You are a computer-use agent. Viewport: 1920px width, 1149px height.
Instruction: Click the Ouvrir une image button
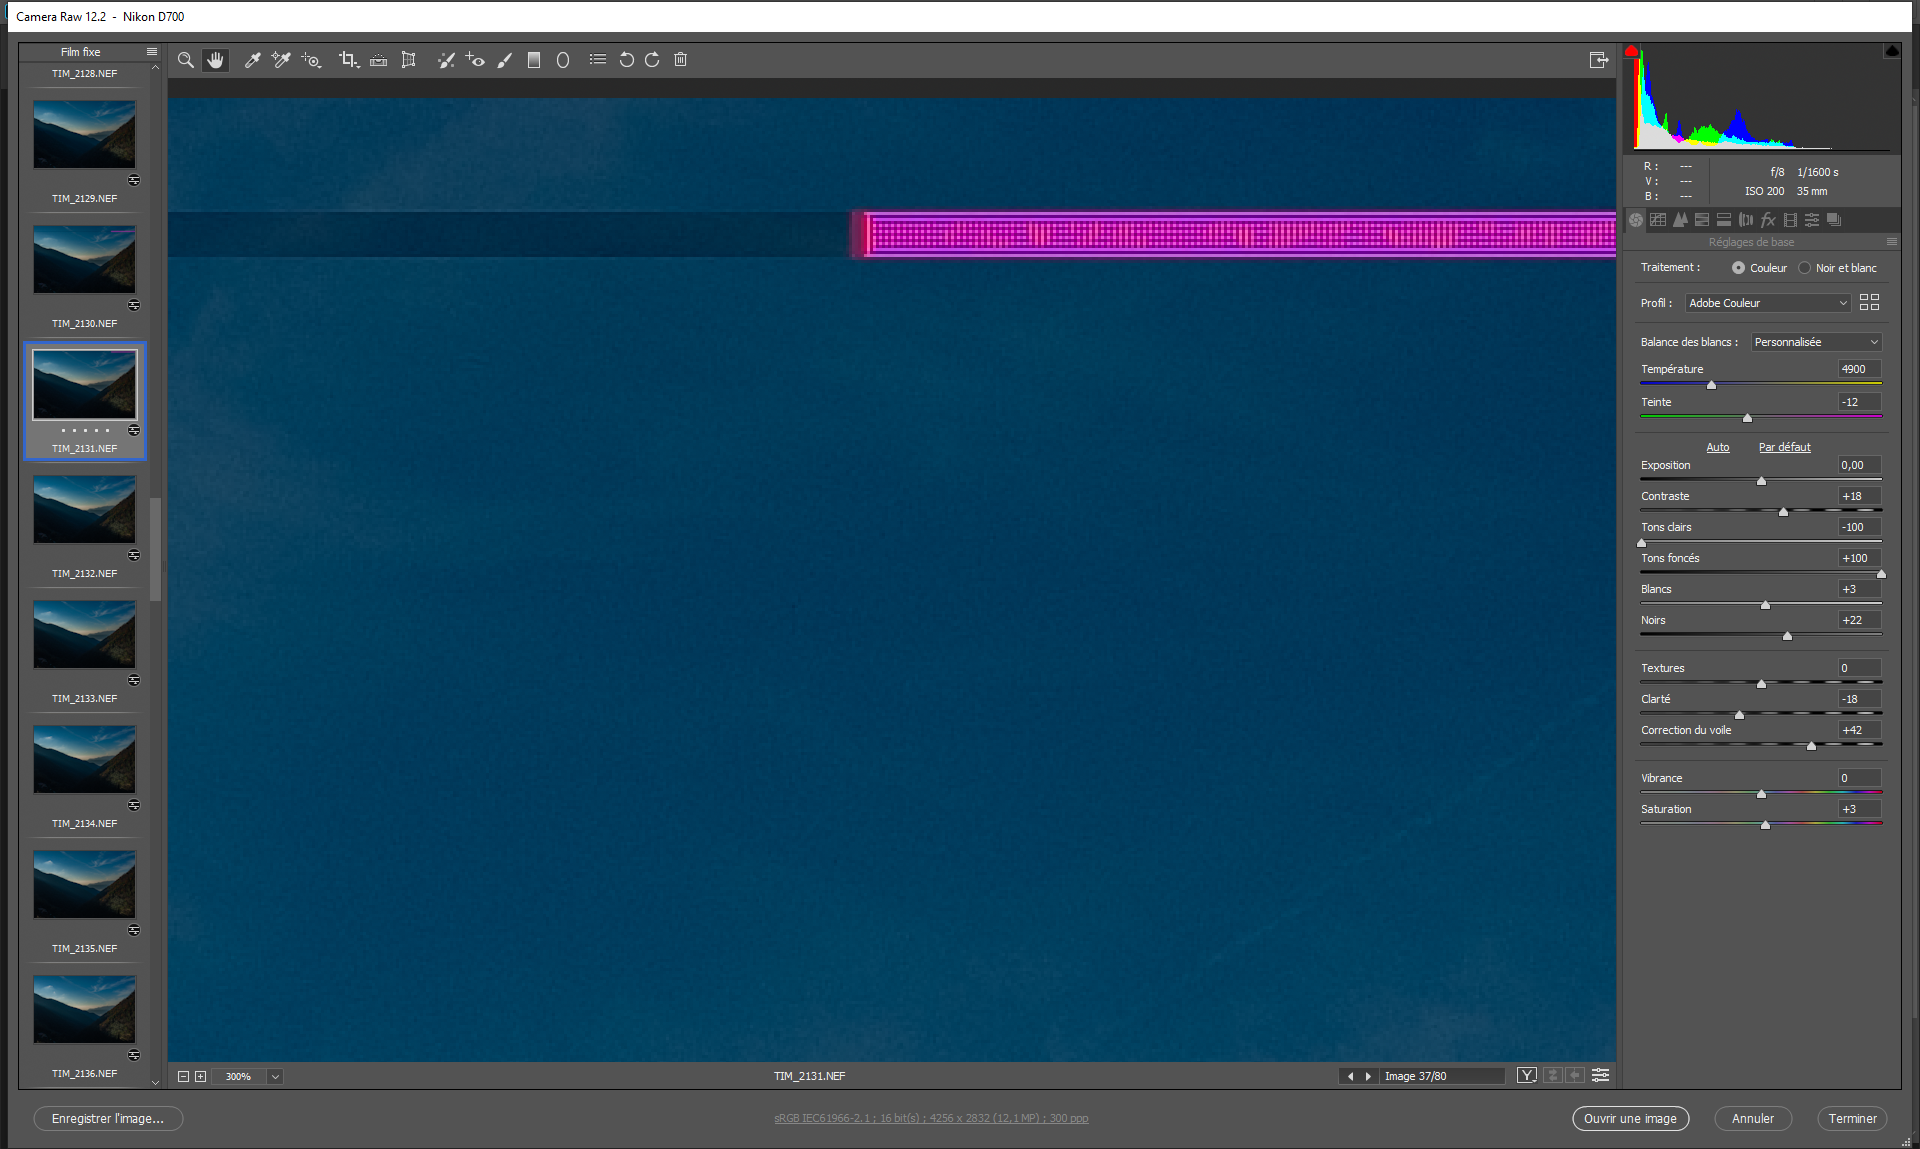pyautogui.click(x=1630, y=1118)
